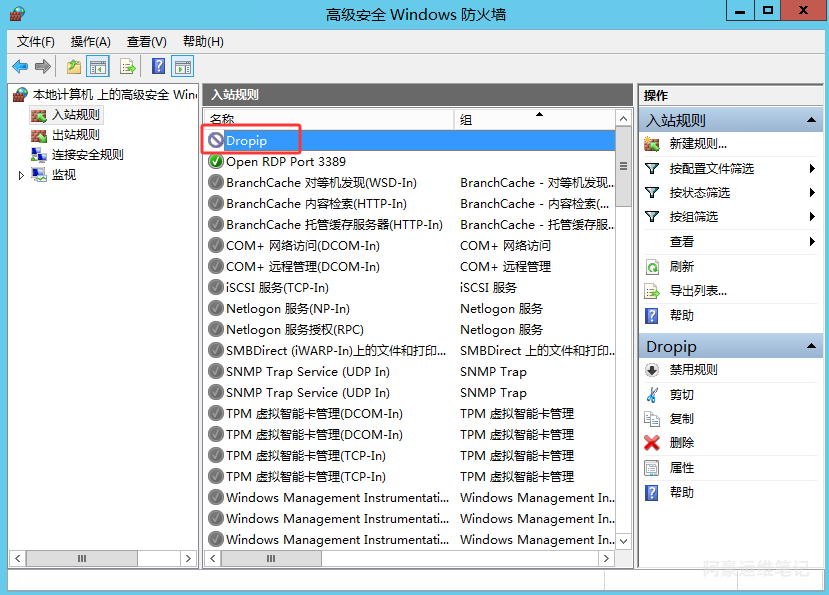
Task: Open the 操作(A) menu
Action: pyautogui.click(x=90, y=42)
